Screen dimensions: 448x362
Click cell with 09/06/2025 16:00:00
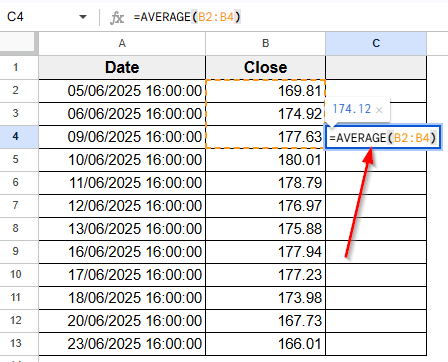(x=122, y=137)
